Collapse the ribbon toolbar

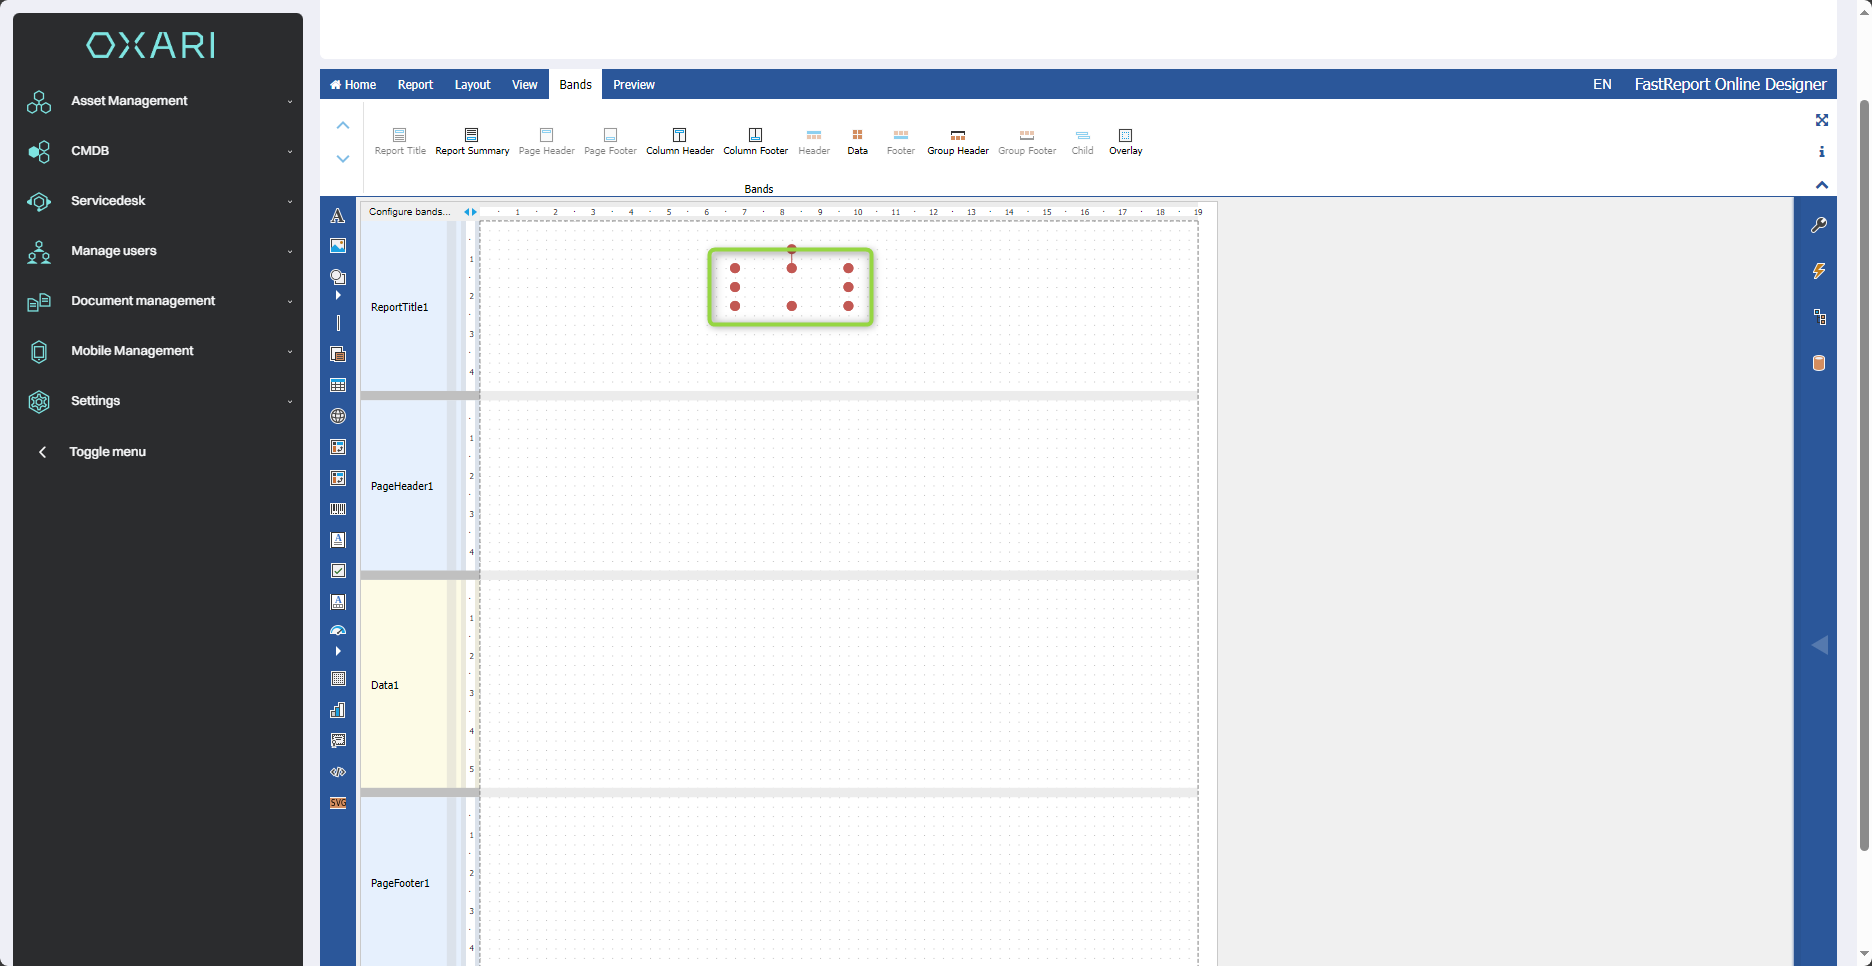(1822, 185)
